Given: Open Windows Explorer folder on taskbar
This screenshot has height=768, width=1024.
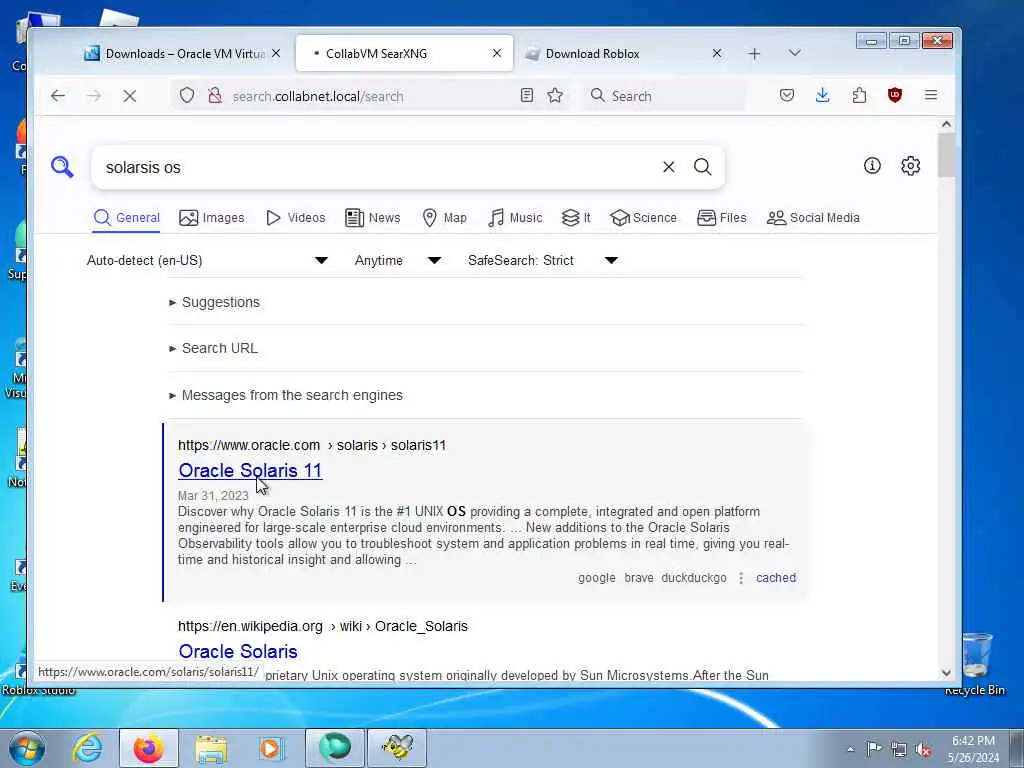Looking at the screenshot, I should tap(211, 748).
